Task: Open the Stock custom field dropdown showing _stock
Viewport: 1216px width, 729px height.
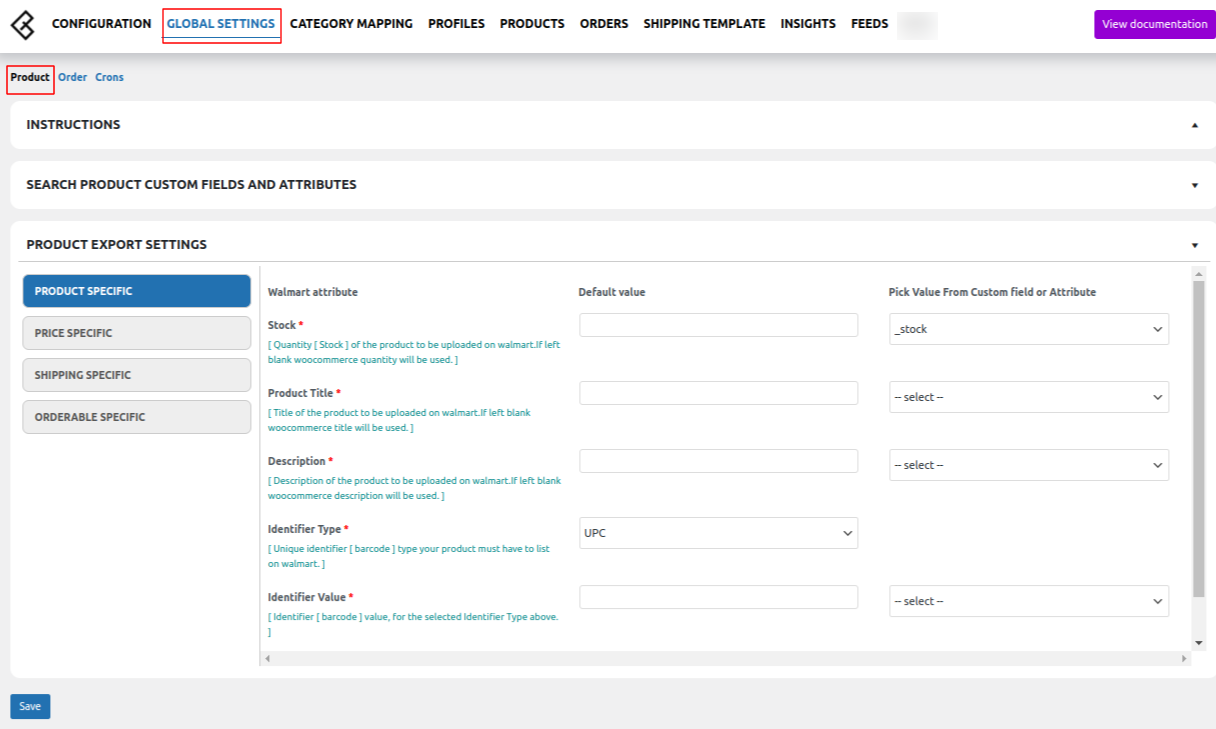Action: (x=1028, y=328)
